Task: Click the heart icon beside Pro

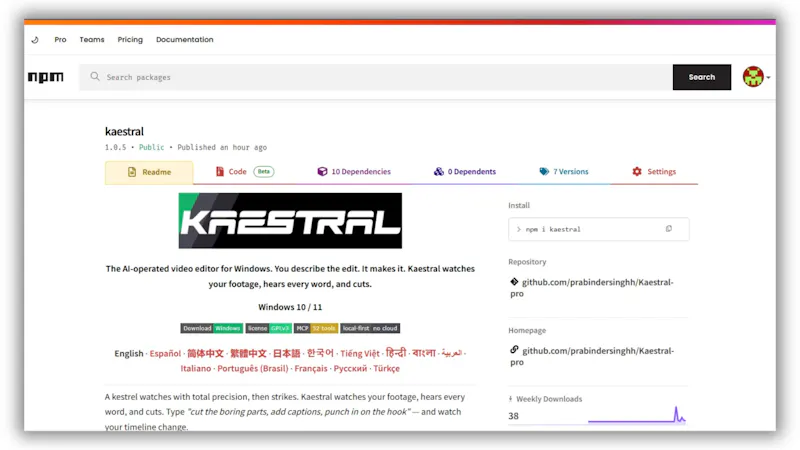Action: click(35, 40)
